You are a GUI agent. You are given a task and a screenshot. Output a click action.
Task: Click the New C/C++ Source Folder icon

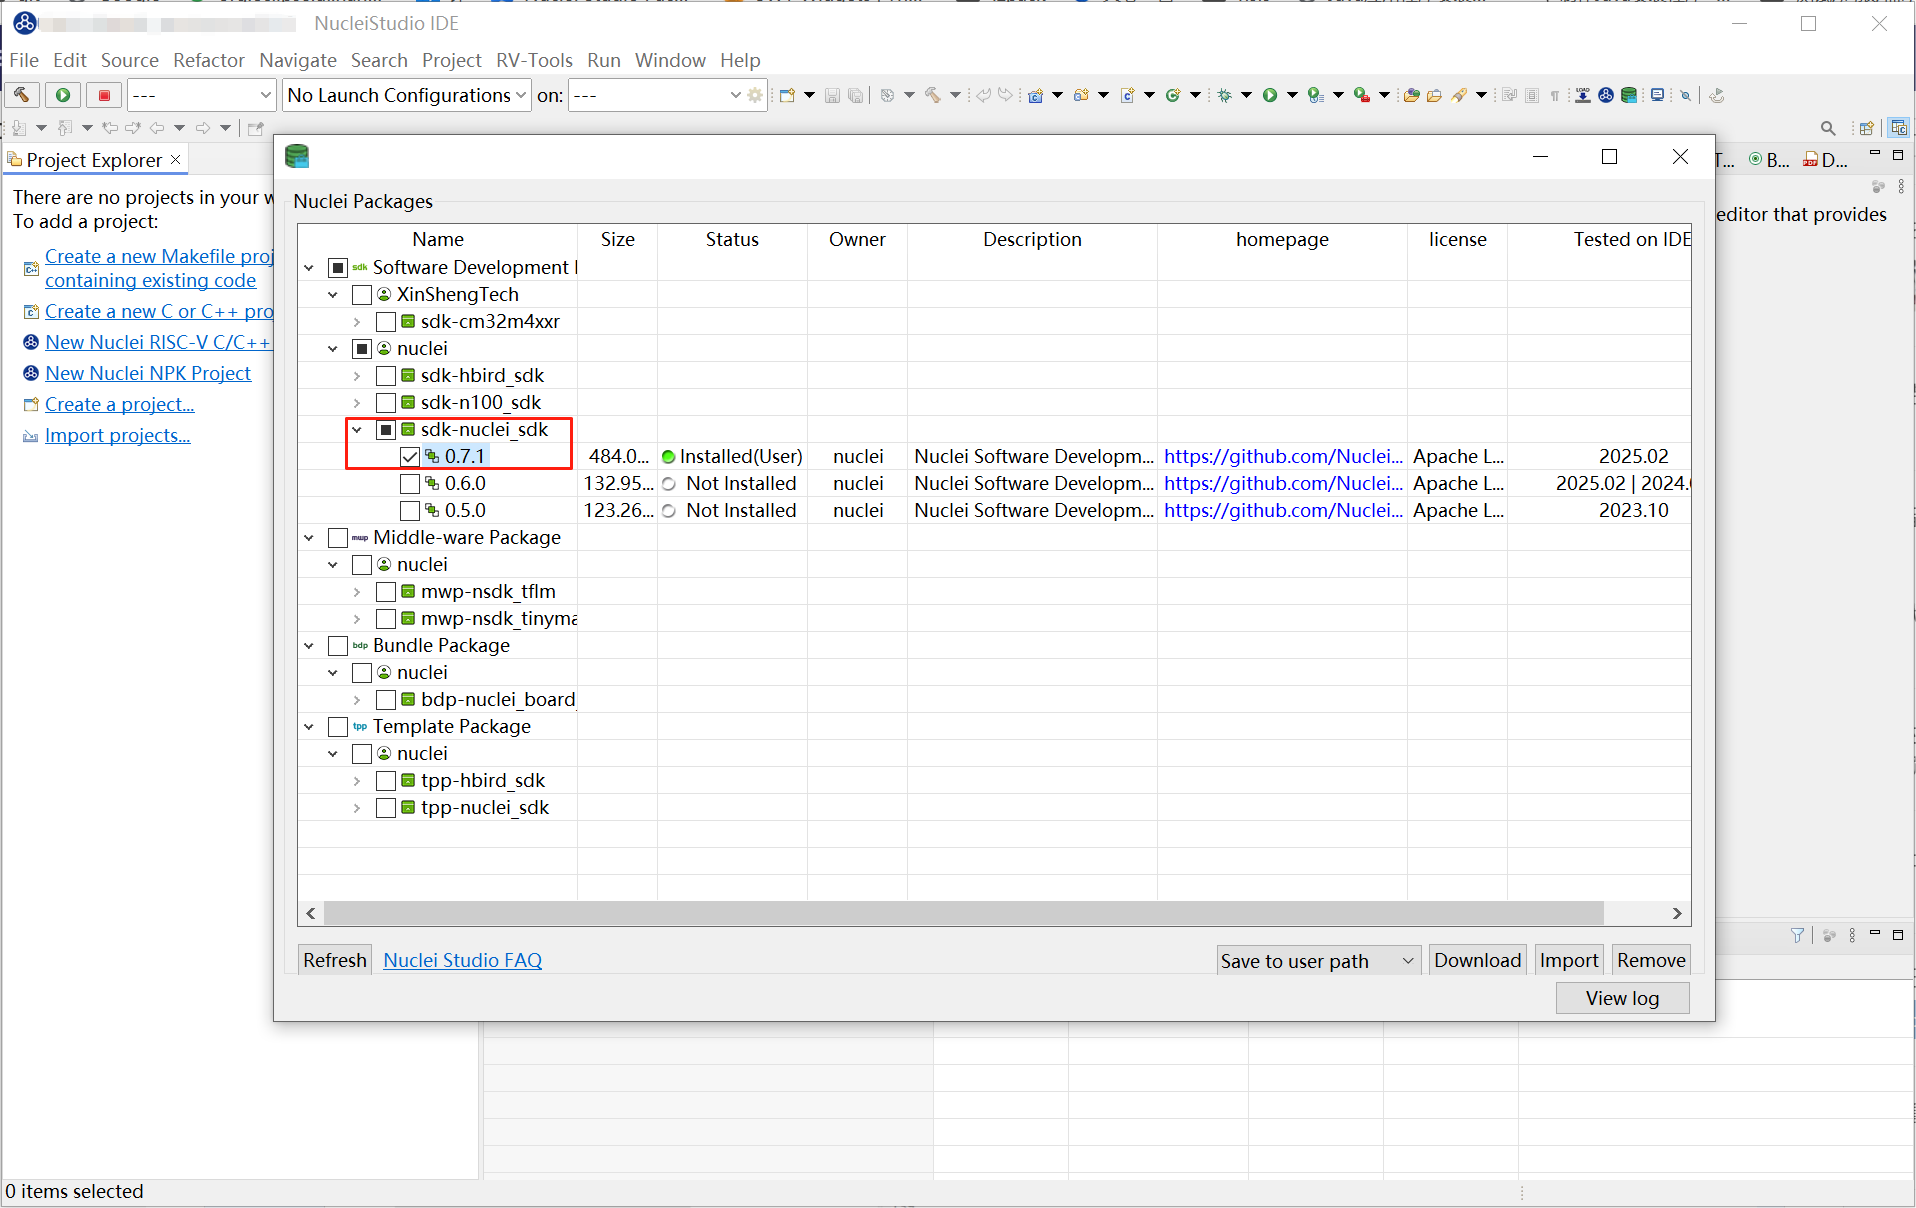(x=1081, y=95)
